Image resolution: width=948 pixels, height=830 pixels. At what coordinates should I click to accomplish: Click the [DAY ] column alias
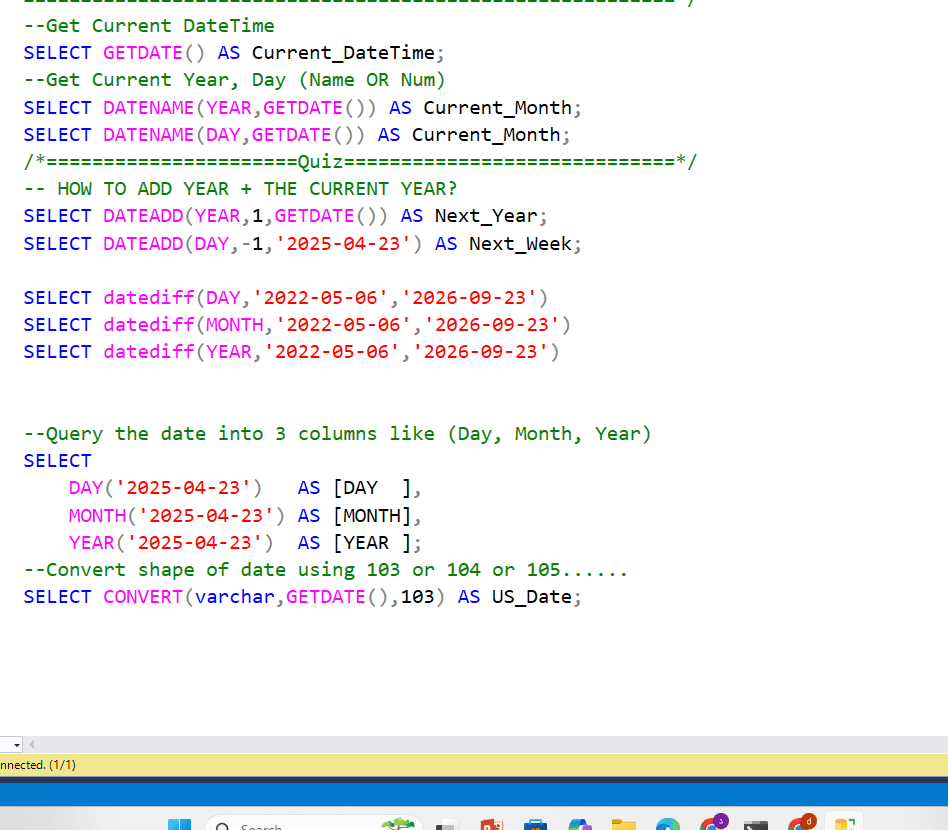point(372,488)
